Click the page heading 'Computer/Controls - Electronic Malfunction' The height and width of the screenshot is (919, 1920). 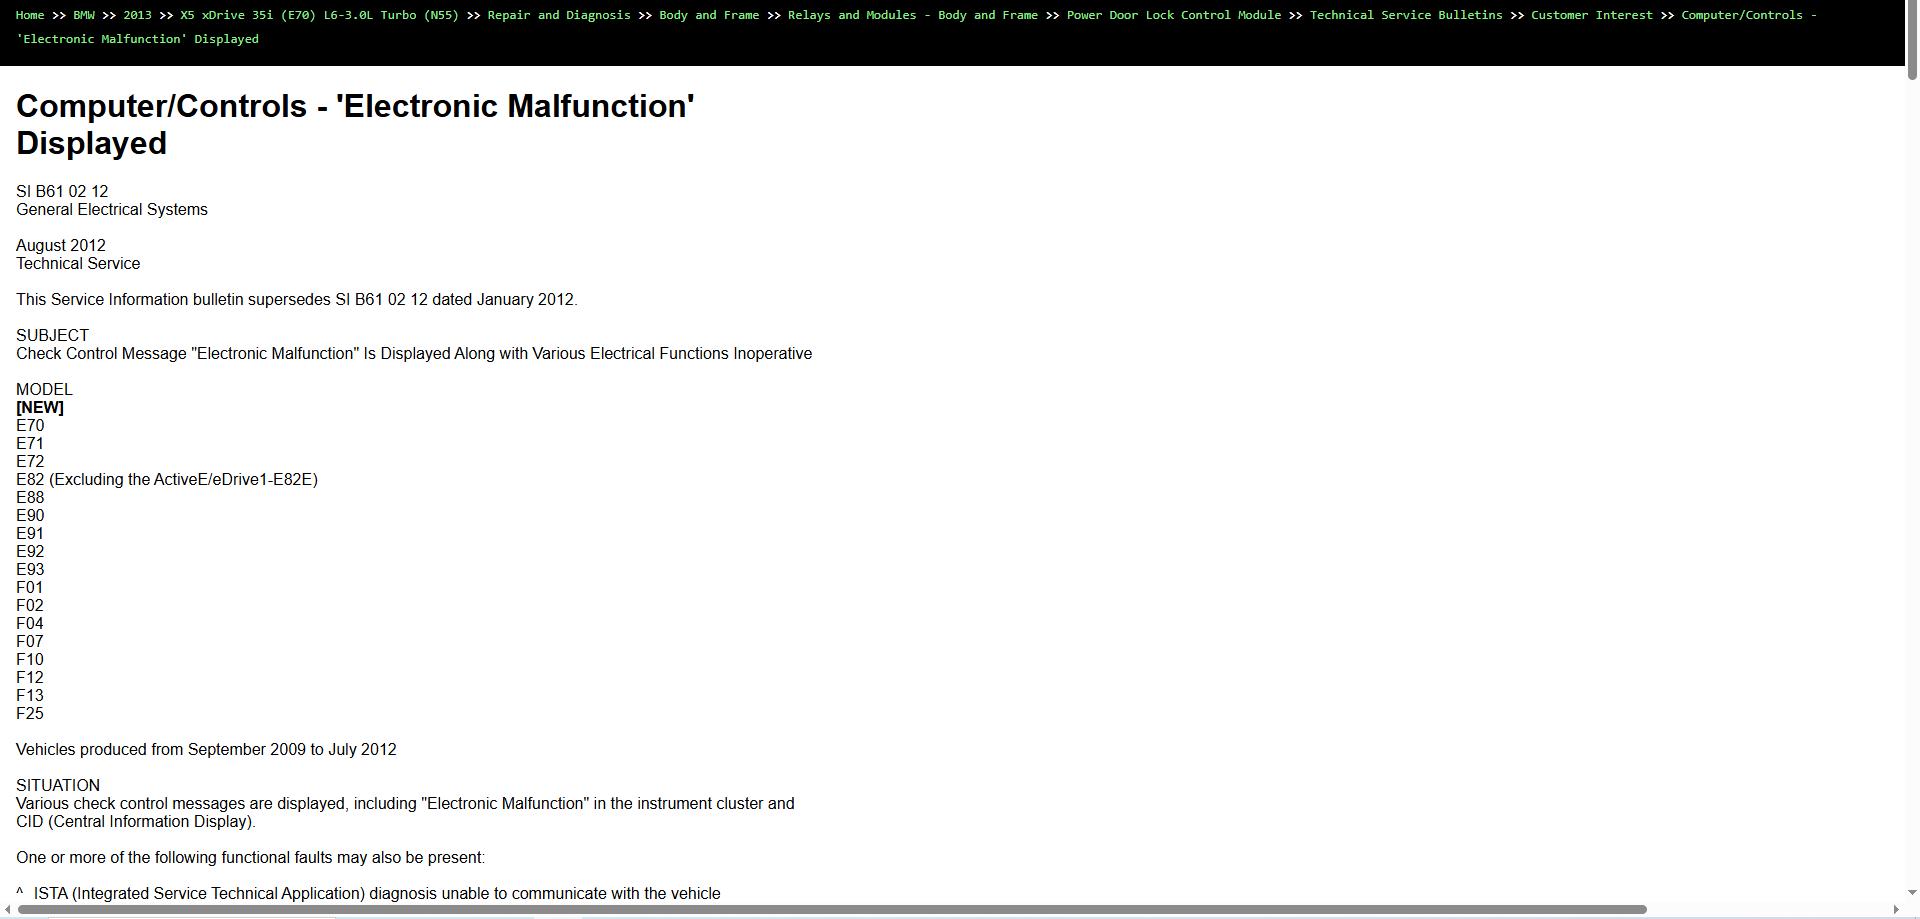(x=355, y=124)
